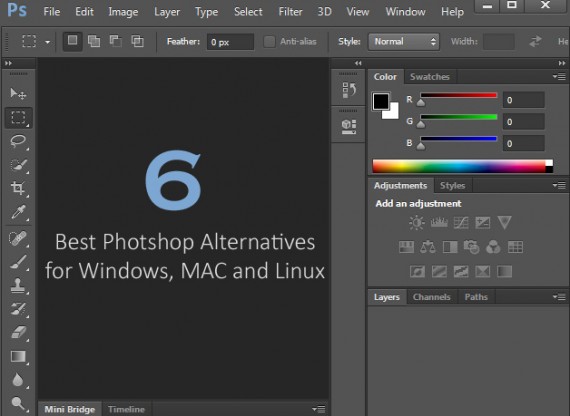Add a Brightness/Contrast adjustment
This screenshot has height=416, width=570.
417,223
